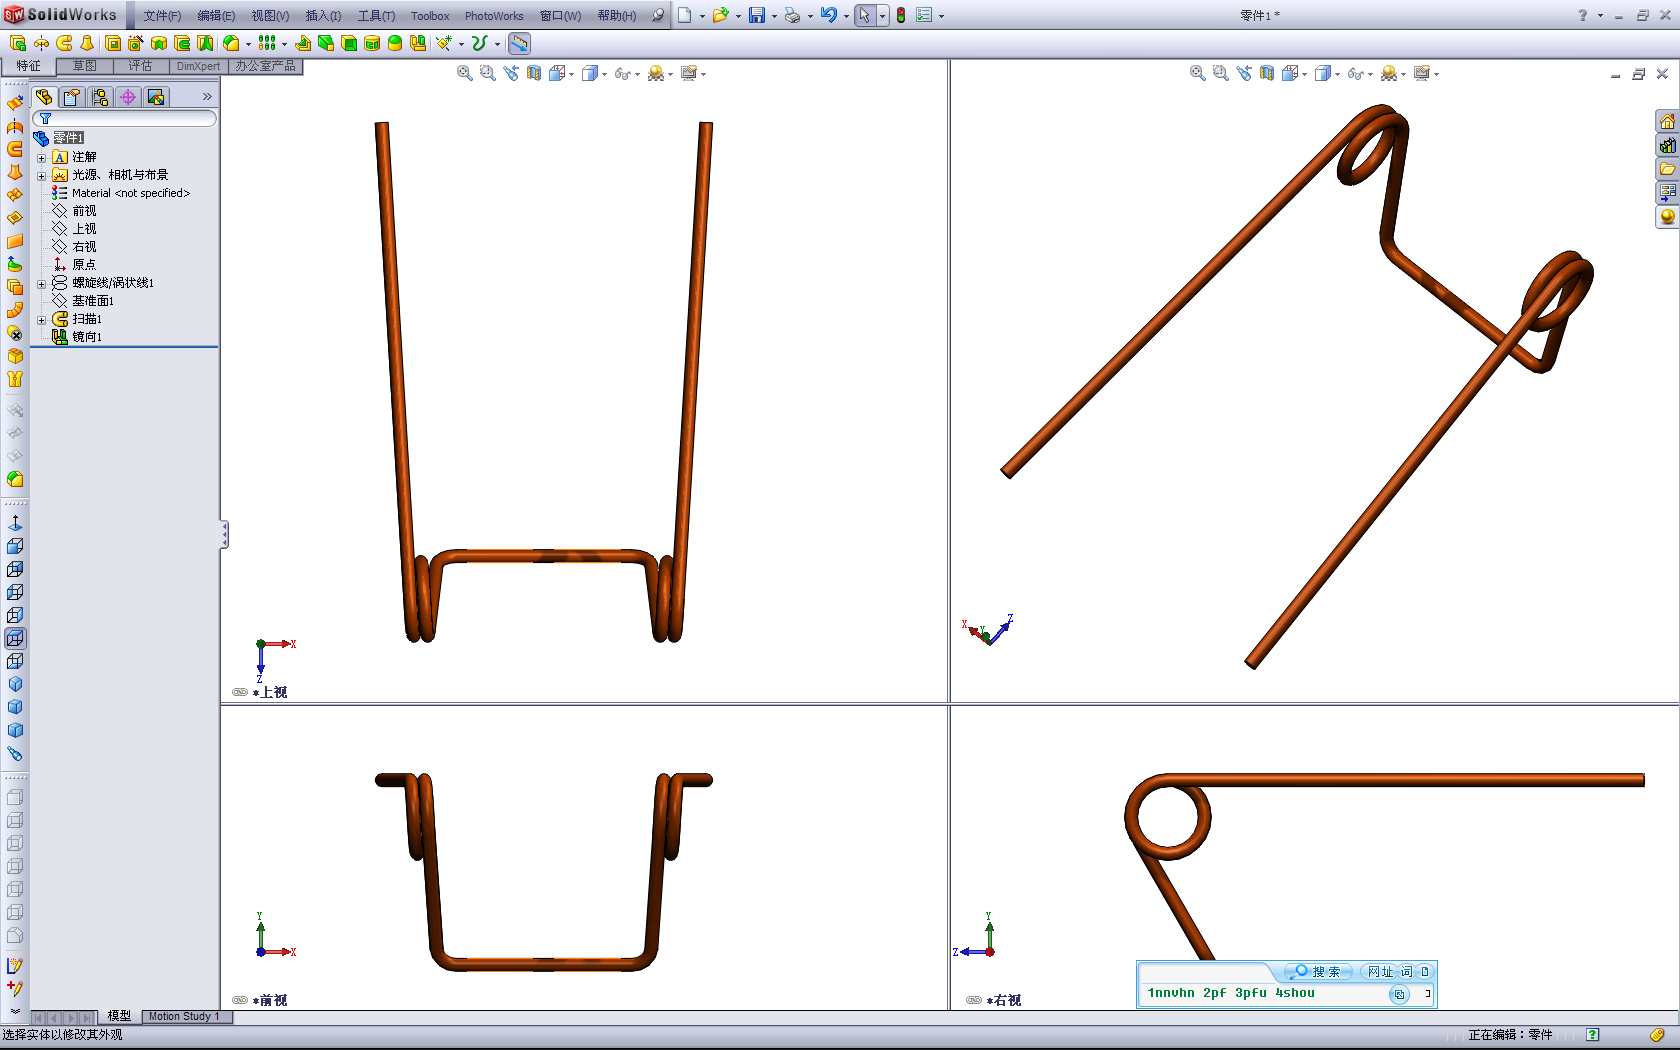Switch to the DimXpert tab
The image size is (1680, 1050).
[x=198, y=66]
